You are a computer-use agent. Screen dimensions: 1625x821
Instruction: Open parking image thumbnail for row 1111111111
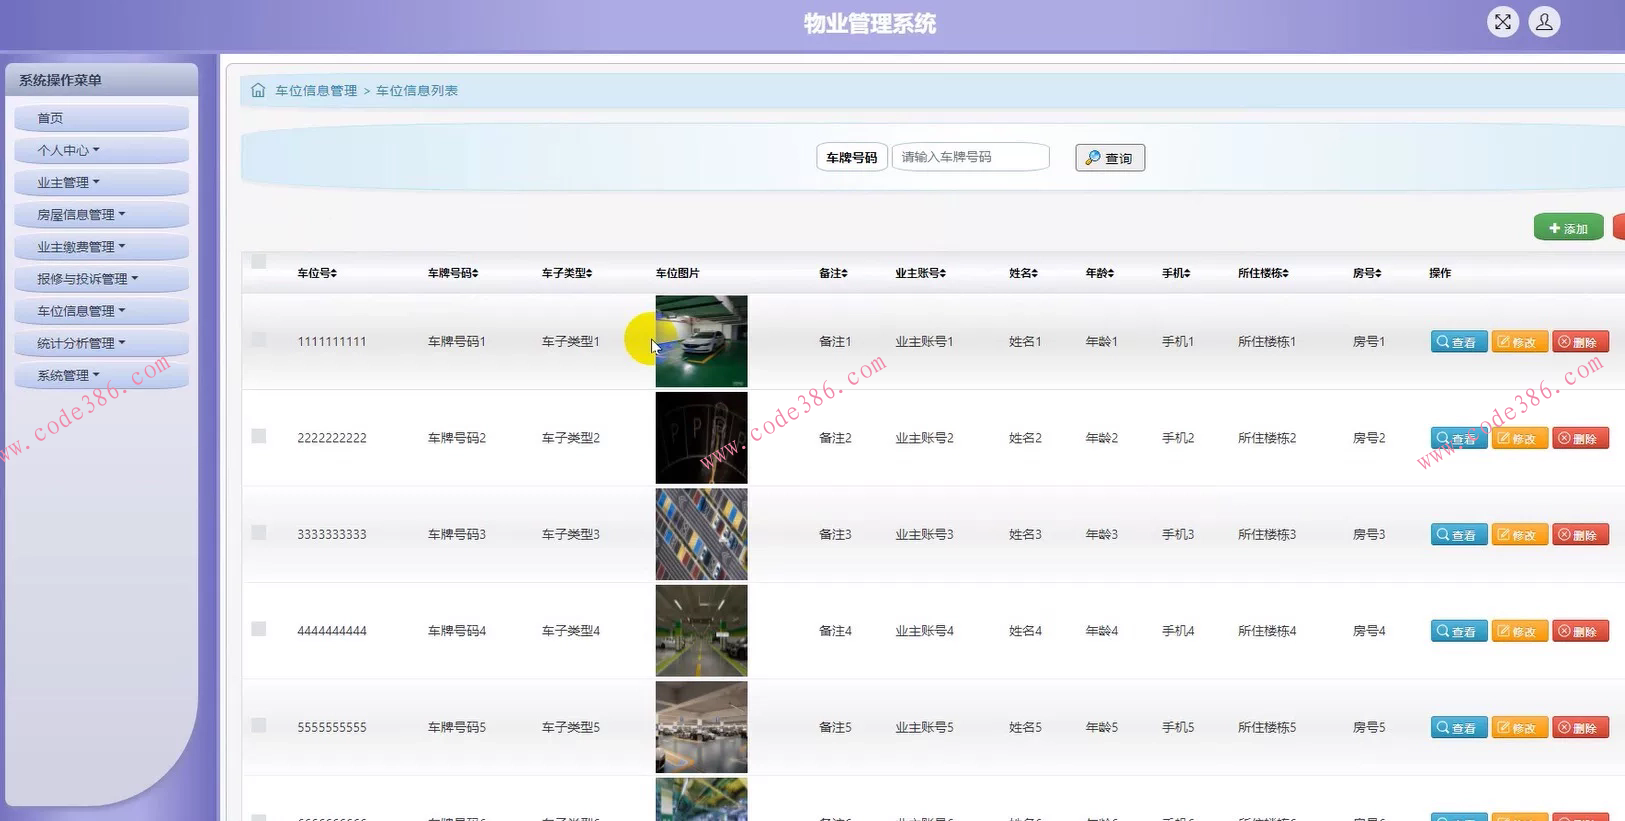click(x=701, y=341)
